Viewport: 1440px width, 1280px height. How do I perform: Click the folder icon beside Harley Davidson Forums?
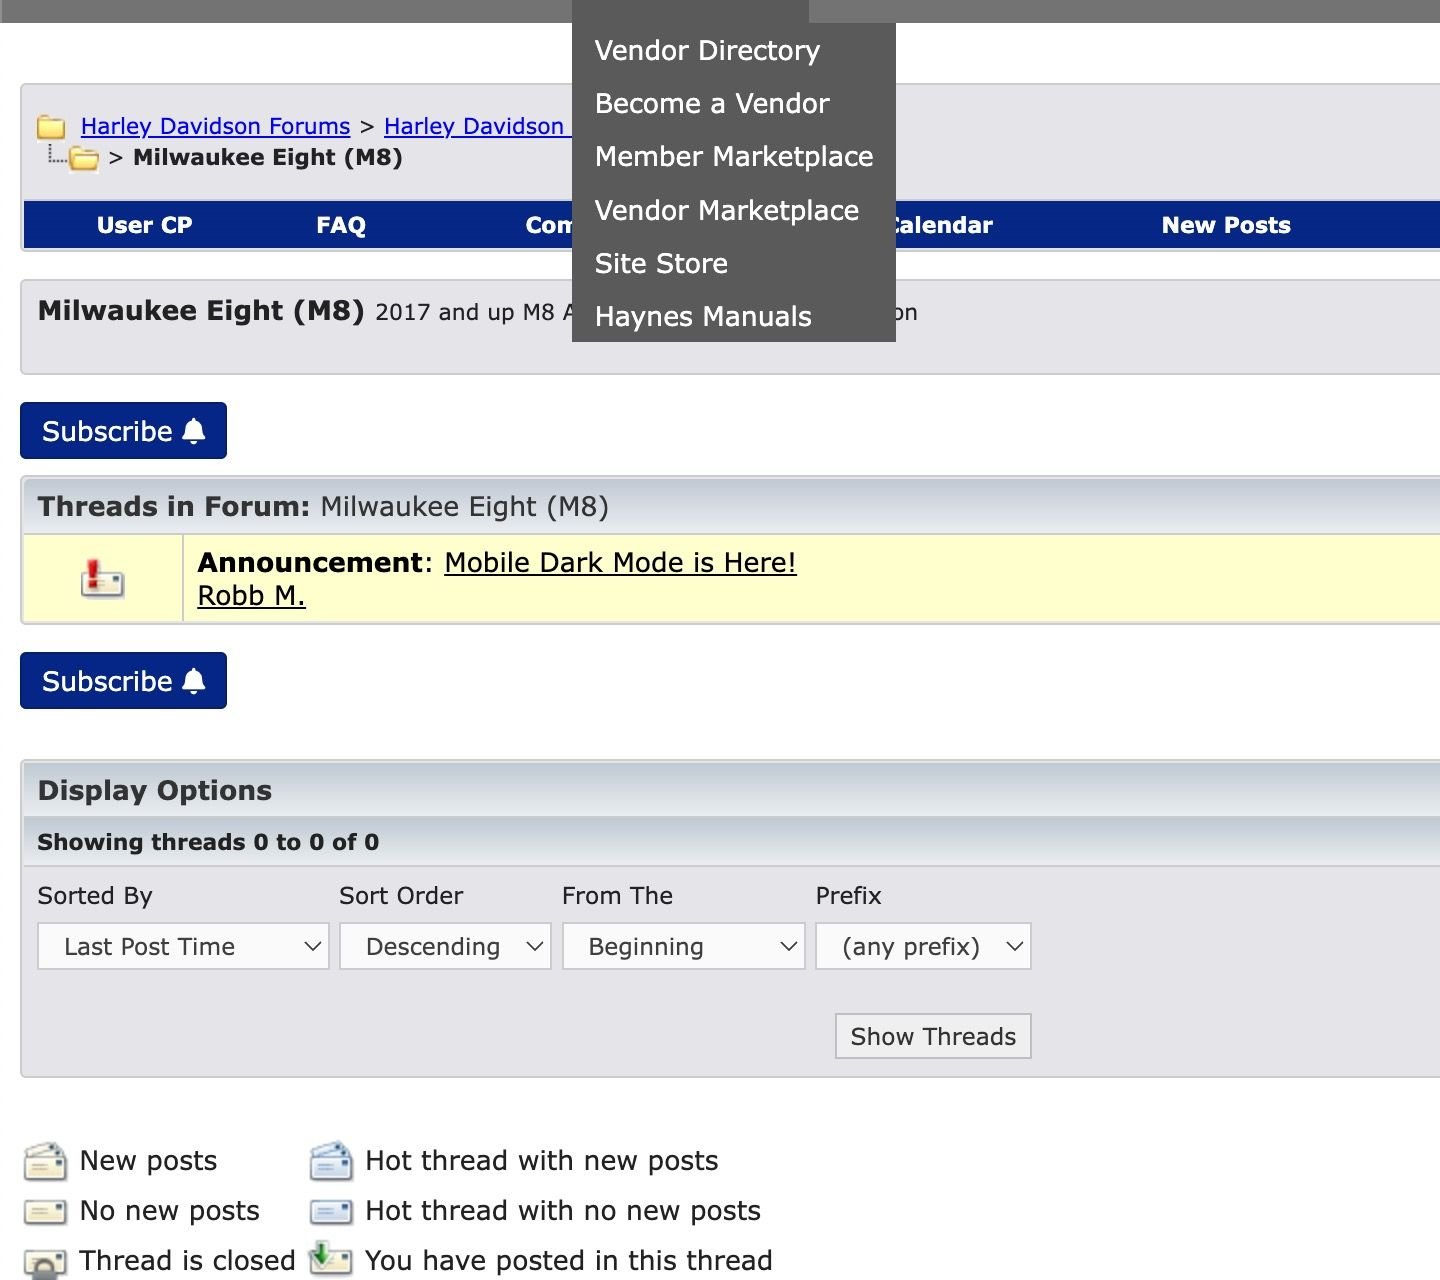click(x=51, y=127)
